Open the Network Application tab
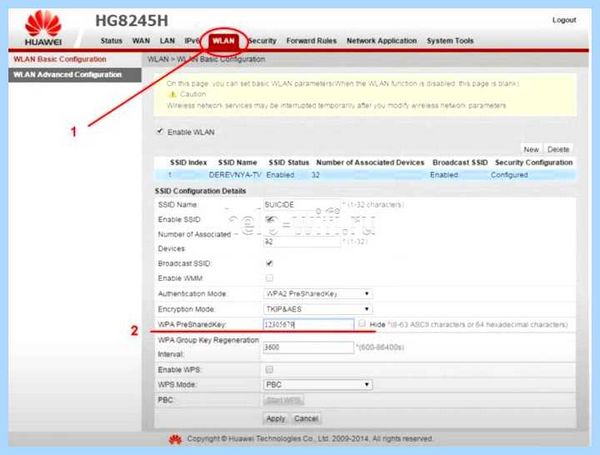The height and width of the screenshot is (455, 600). click(382, 41)
